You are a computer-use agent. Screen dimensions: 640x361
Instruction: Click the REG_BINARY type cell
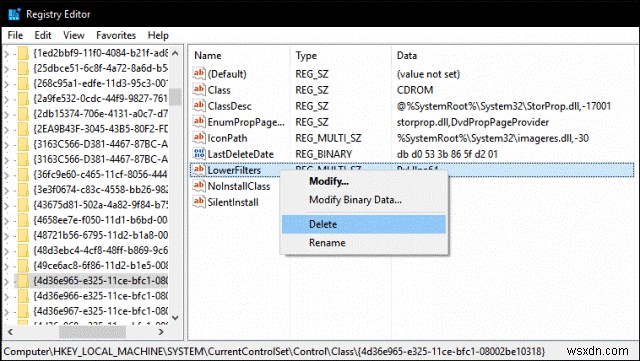pyautogui.click(x=324, y=154)
